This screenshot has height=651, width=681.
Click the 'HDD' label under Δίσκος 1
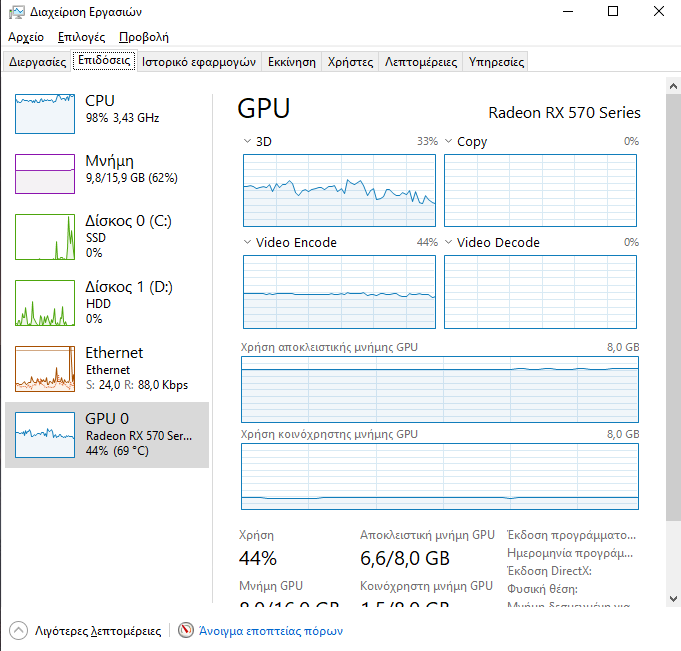tap(98, 304)
